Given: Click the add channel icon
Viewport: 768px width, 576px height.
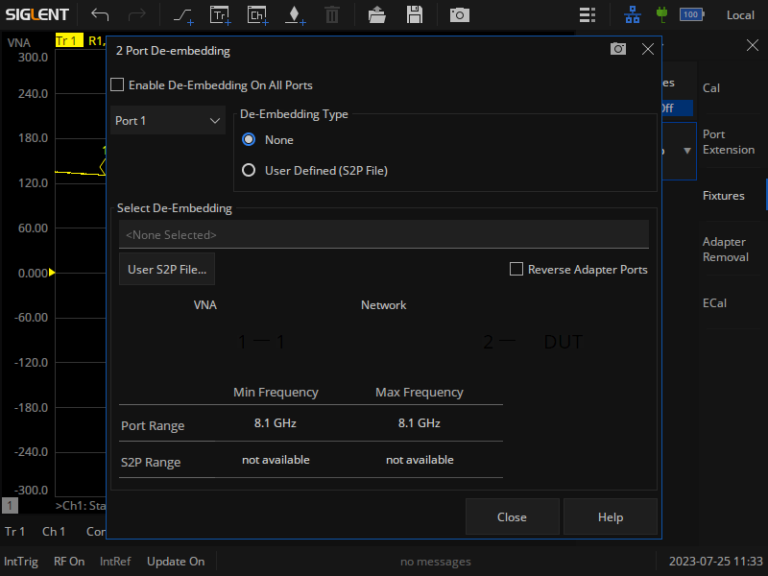Looking at the screenshot, I should tap(257, 15).
